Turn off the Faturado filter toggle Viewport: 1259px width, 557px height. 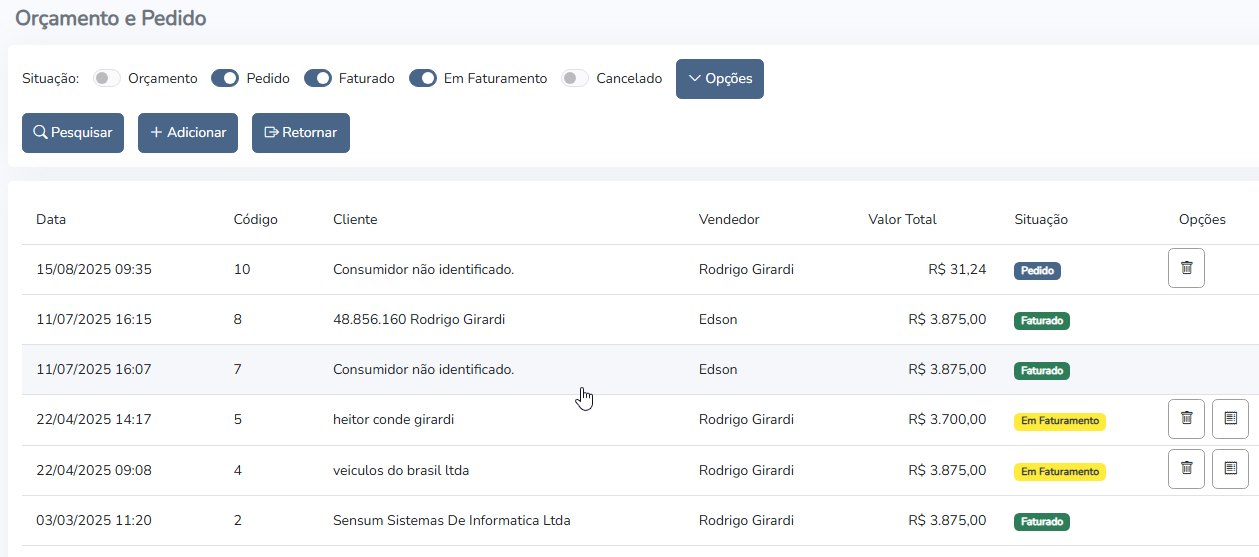[x=318, y=78]
